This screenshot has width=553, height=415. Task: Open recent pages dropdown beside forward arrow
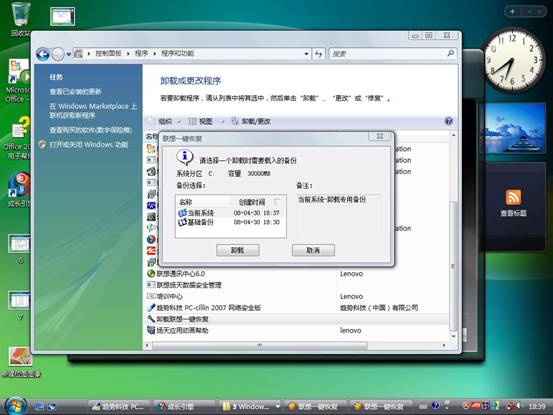coord(69,54)
